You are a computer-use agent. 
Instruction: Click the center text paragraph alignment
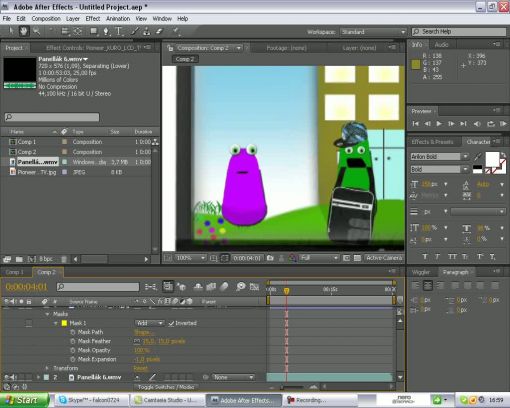tap(428, 285)
